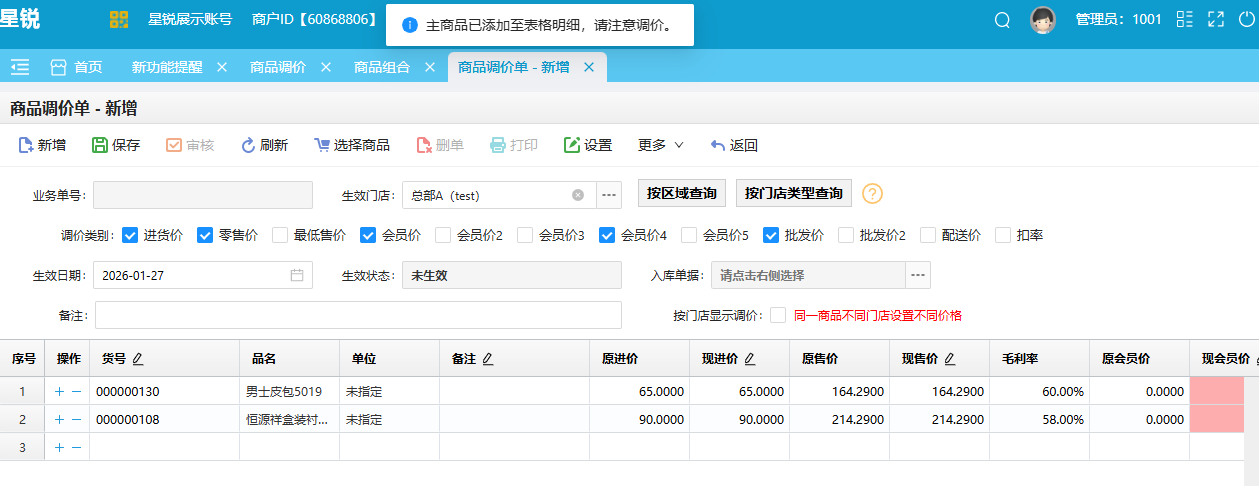Enable the 最低售价 checkbox

(x=280, y=236)
